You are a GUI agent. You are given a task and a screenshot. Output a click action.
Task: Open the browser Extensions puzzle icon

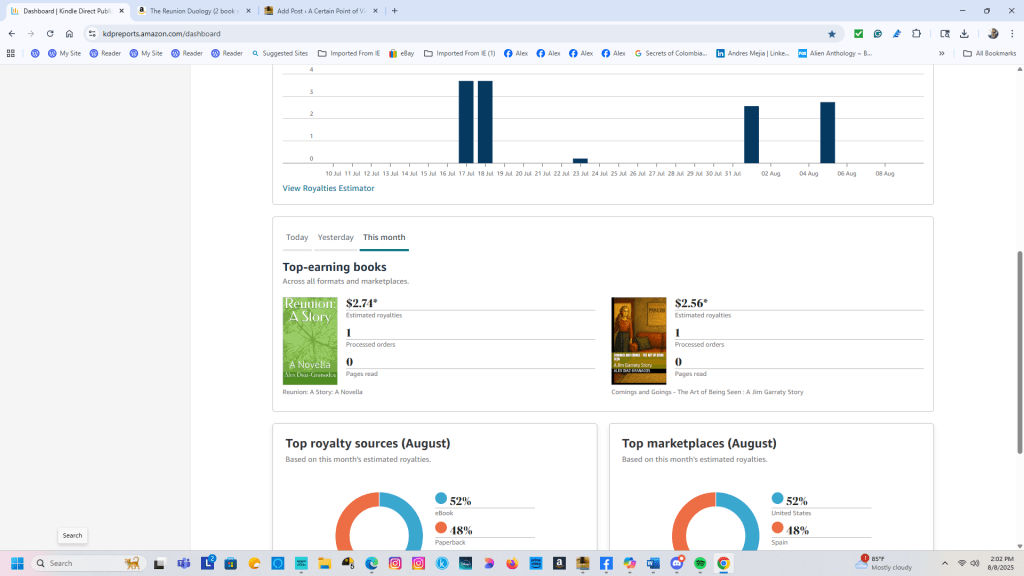(917, 33)
